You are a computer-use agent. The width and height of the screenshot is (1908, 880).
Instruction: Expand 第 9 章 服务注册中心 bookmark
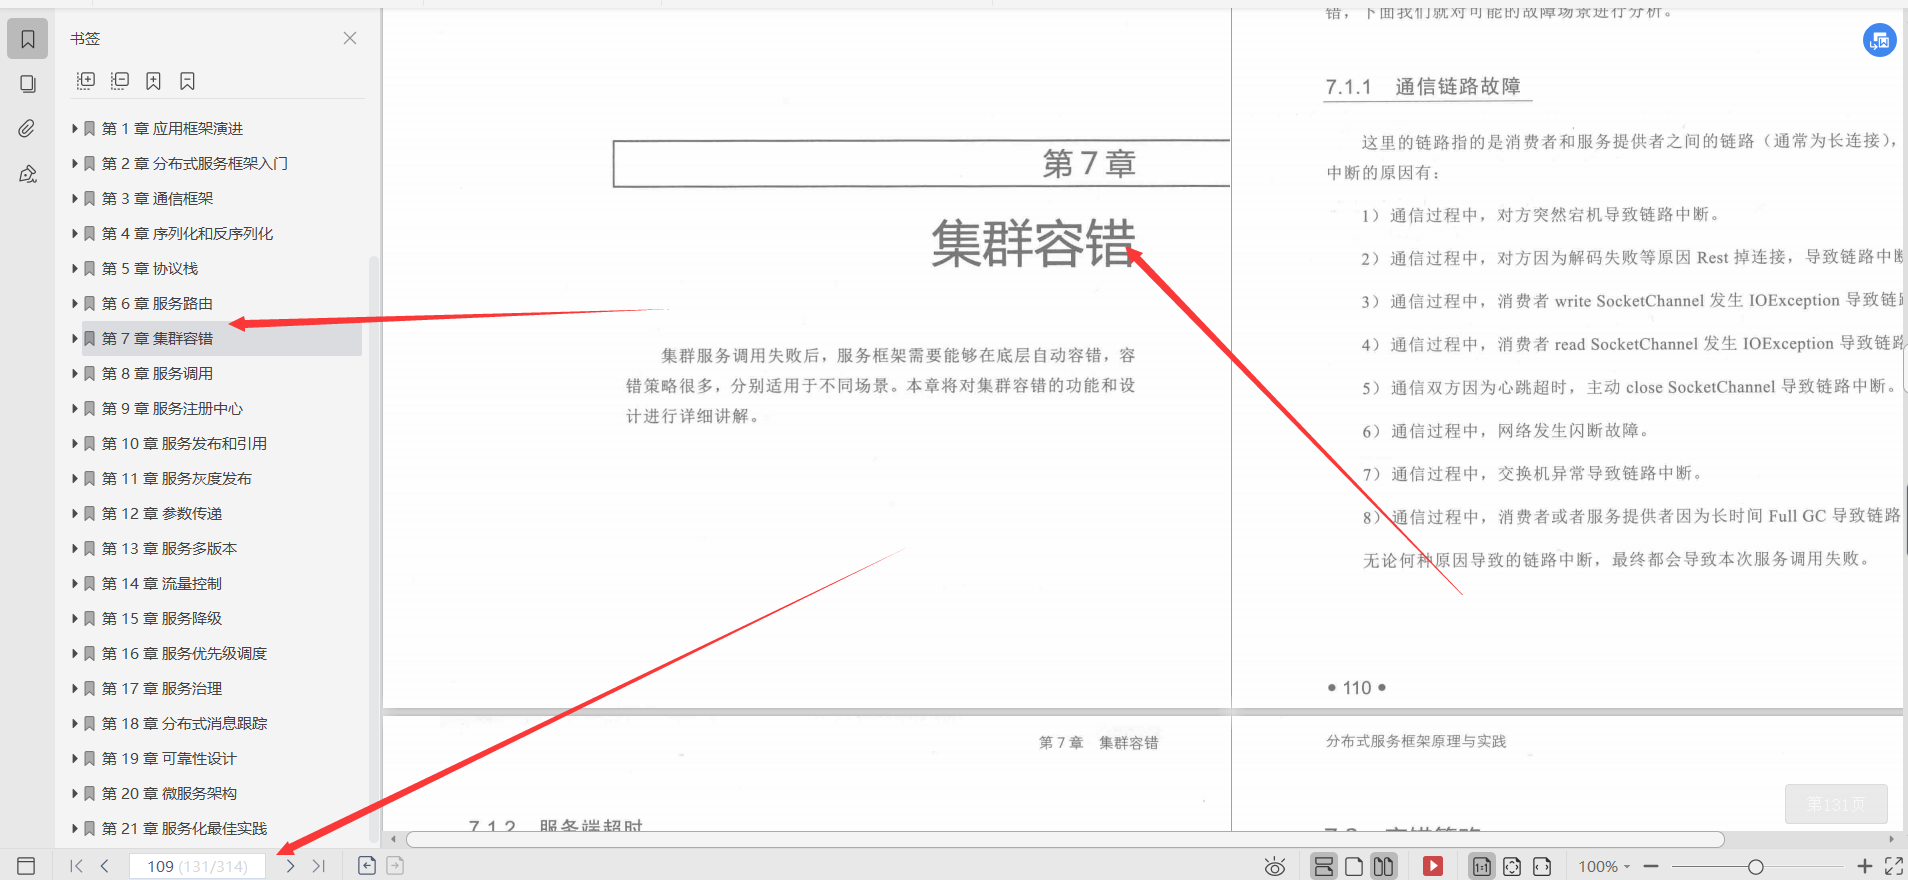pyautogui.click(x=75, y=409)
